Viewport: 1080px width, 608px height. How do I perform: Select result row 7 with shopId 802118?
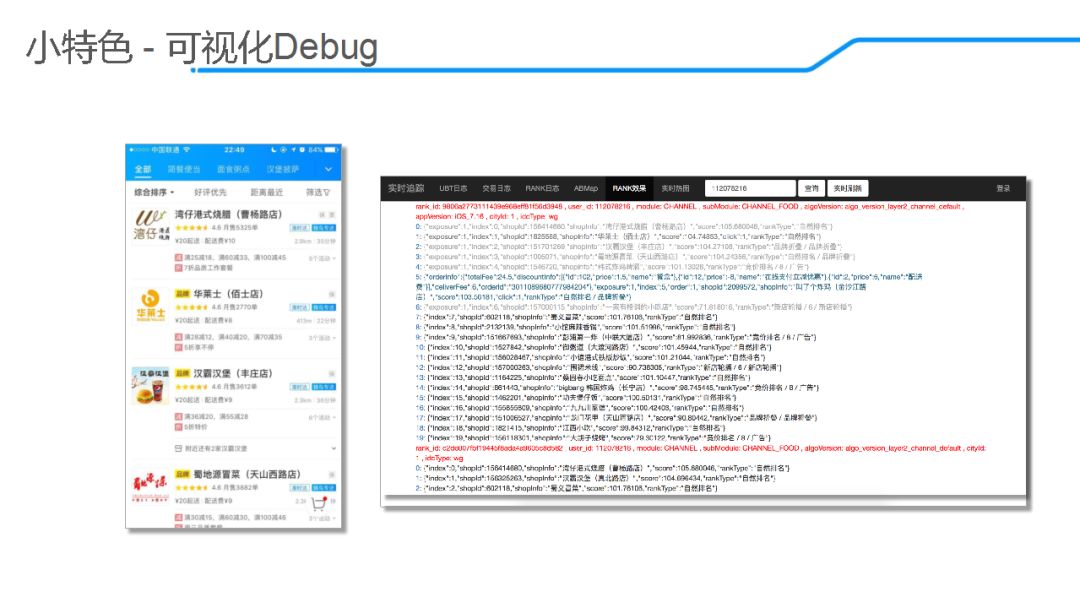click(566, 317)
